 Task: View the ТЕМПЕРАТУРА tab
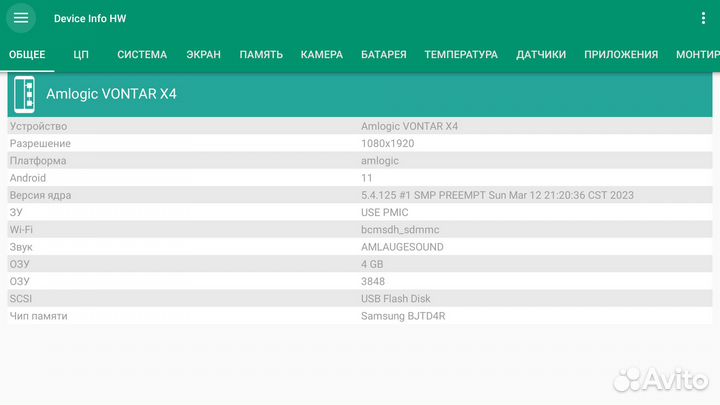[x=461, y=55]
